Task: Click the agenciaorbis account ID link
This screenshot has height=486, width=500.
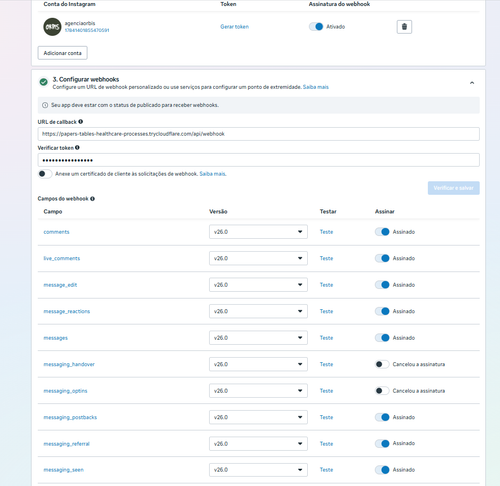Action: 87,30
